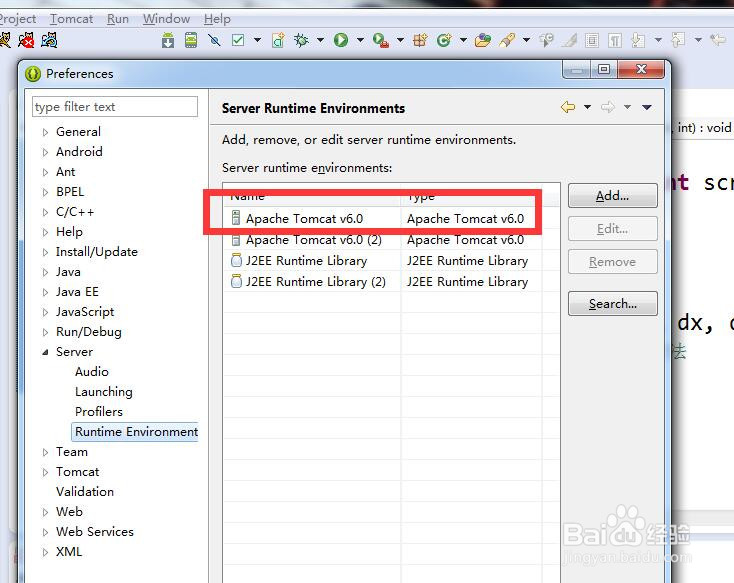Image resolution: width=734 pixels, height=583 pixels.
Task: Select the Team tree item
Action: click(x=72, y=452)
